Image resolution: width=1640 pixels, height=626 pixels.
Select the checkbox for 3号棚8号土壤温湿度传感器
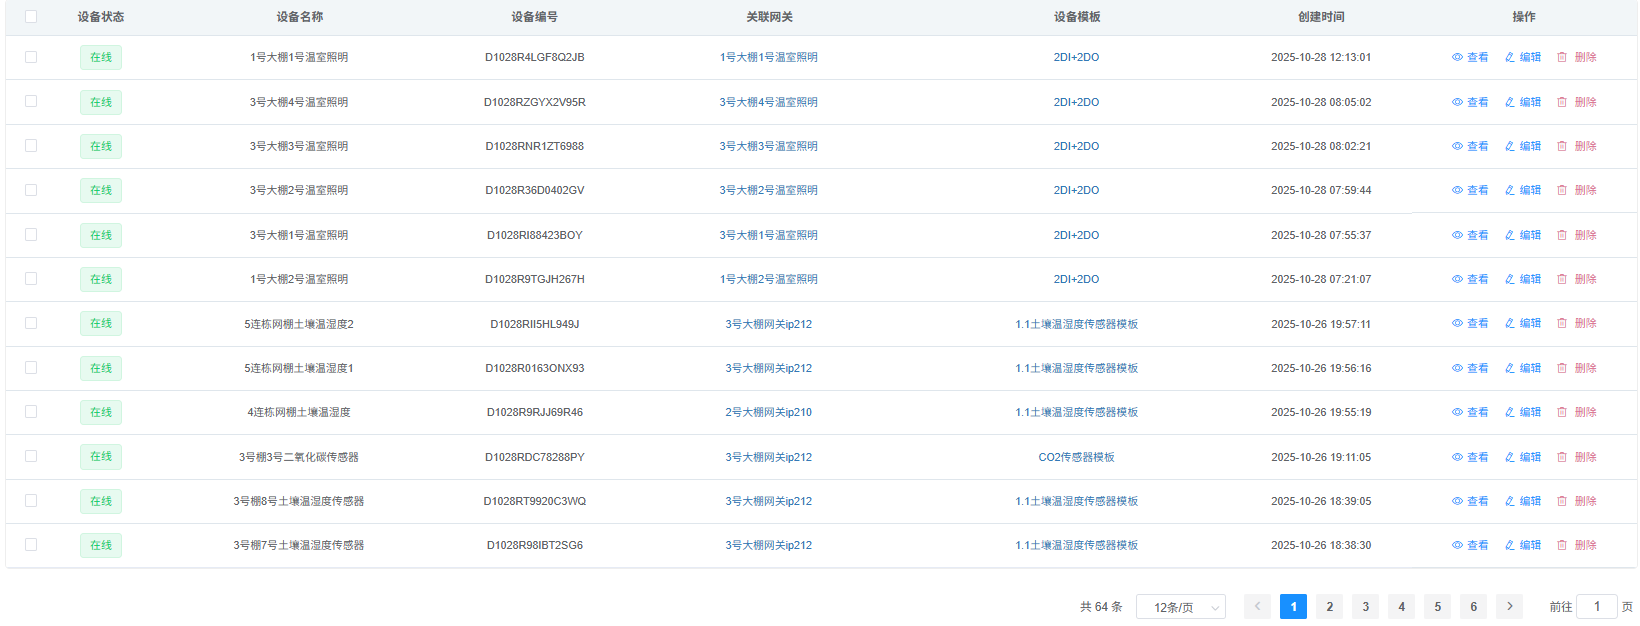(31, 501)
